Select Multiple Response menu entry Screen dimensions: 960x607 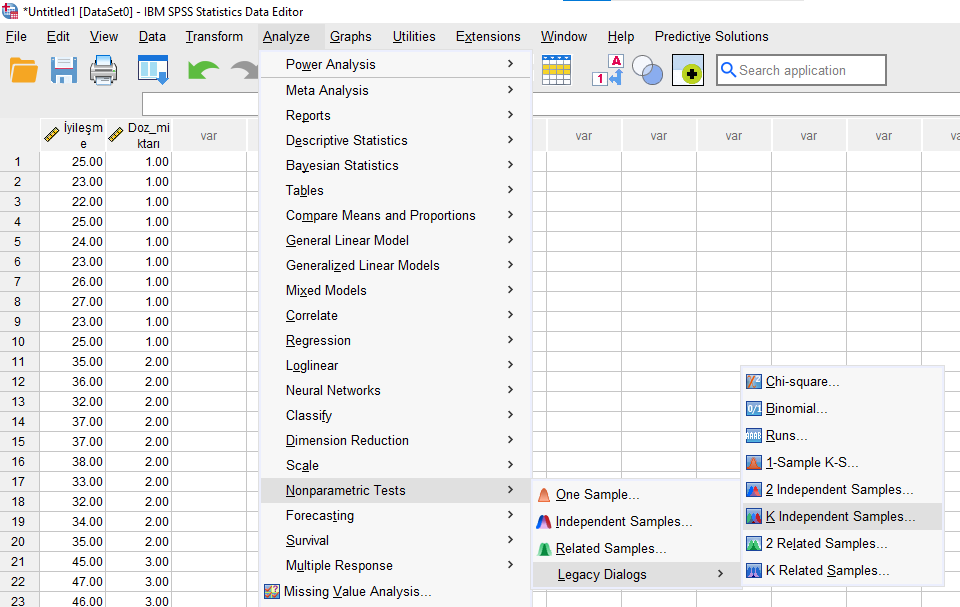click(x=396, y=565)
